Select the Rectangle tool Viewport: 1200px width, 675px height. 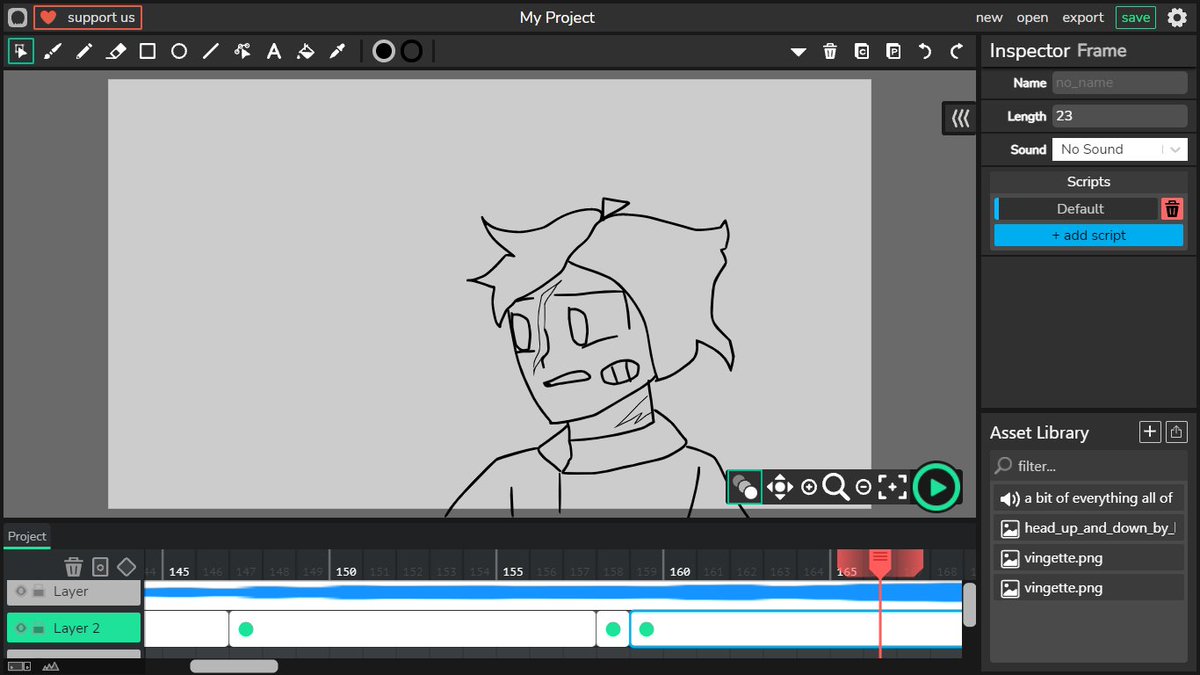147,51
